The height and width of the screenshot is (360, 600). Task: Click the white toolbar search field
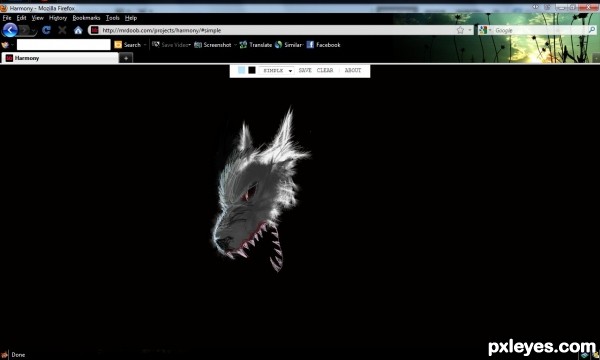point(64,45)
